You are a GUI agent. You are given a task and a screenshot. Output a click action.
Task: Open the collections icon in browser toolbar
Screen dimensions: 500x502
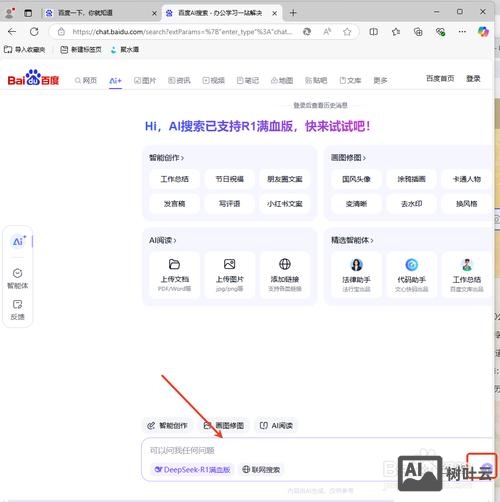tap(418, 32)
